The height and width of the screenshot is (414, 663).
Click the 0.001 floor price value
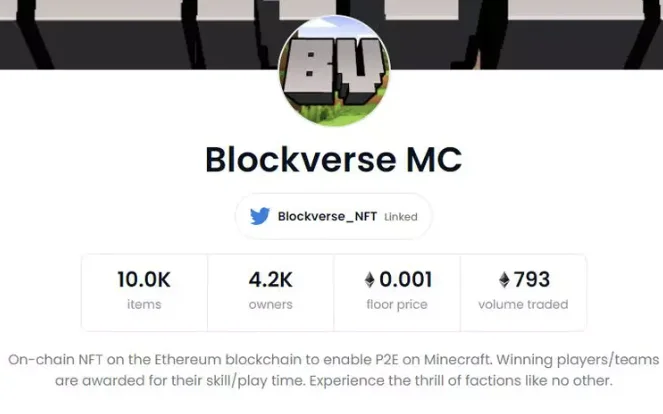[407, 280]
